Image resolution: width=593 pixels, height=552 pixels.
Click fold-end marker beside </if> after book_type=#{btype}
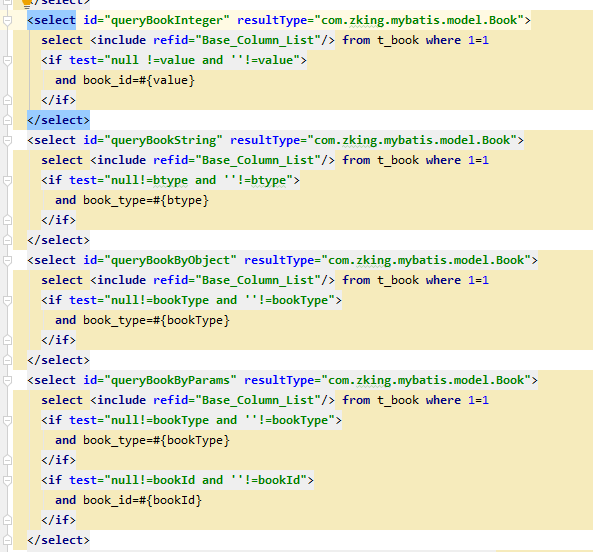7,220
